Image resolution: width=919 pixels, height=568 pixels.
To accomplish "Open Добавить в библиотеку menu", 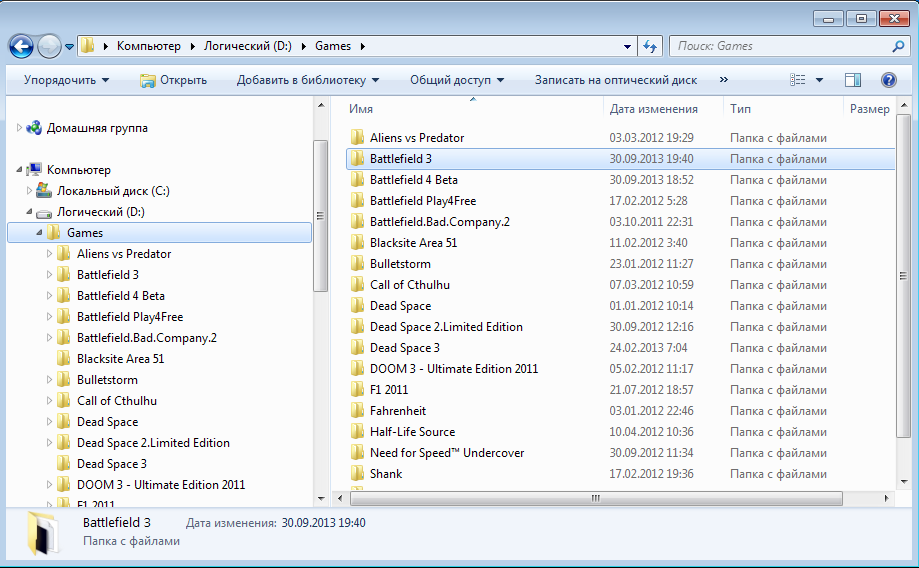I will coord(308,80).
